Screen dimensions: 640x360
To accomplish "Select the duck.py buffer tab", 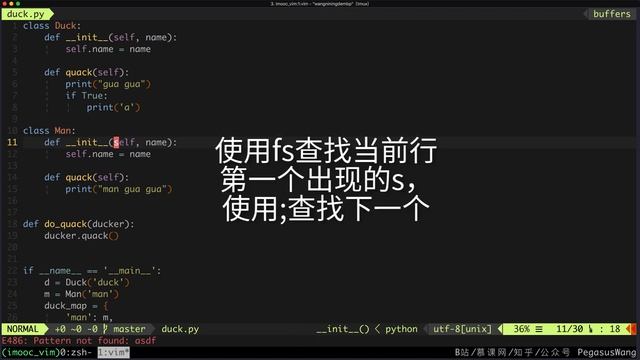I will pyautogui.click(x=26, y=14).
